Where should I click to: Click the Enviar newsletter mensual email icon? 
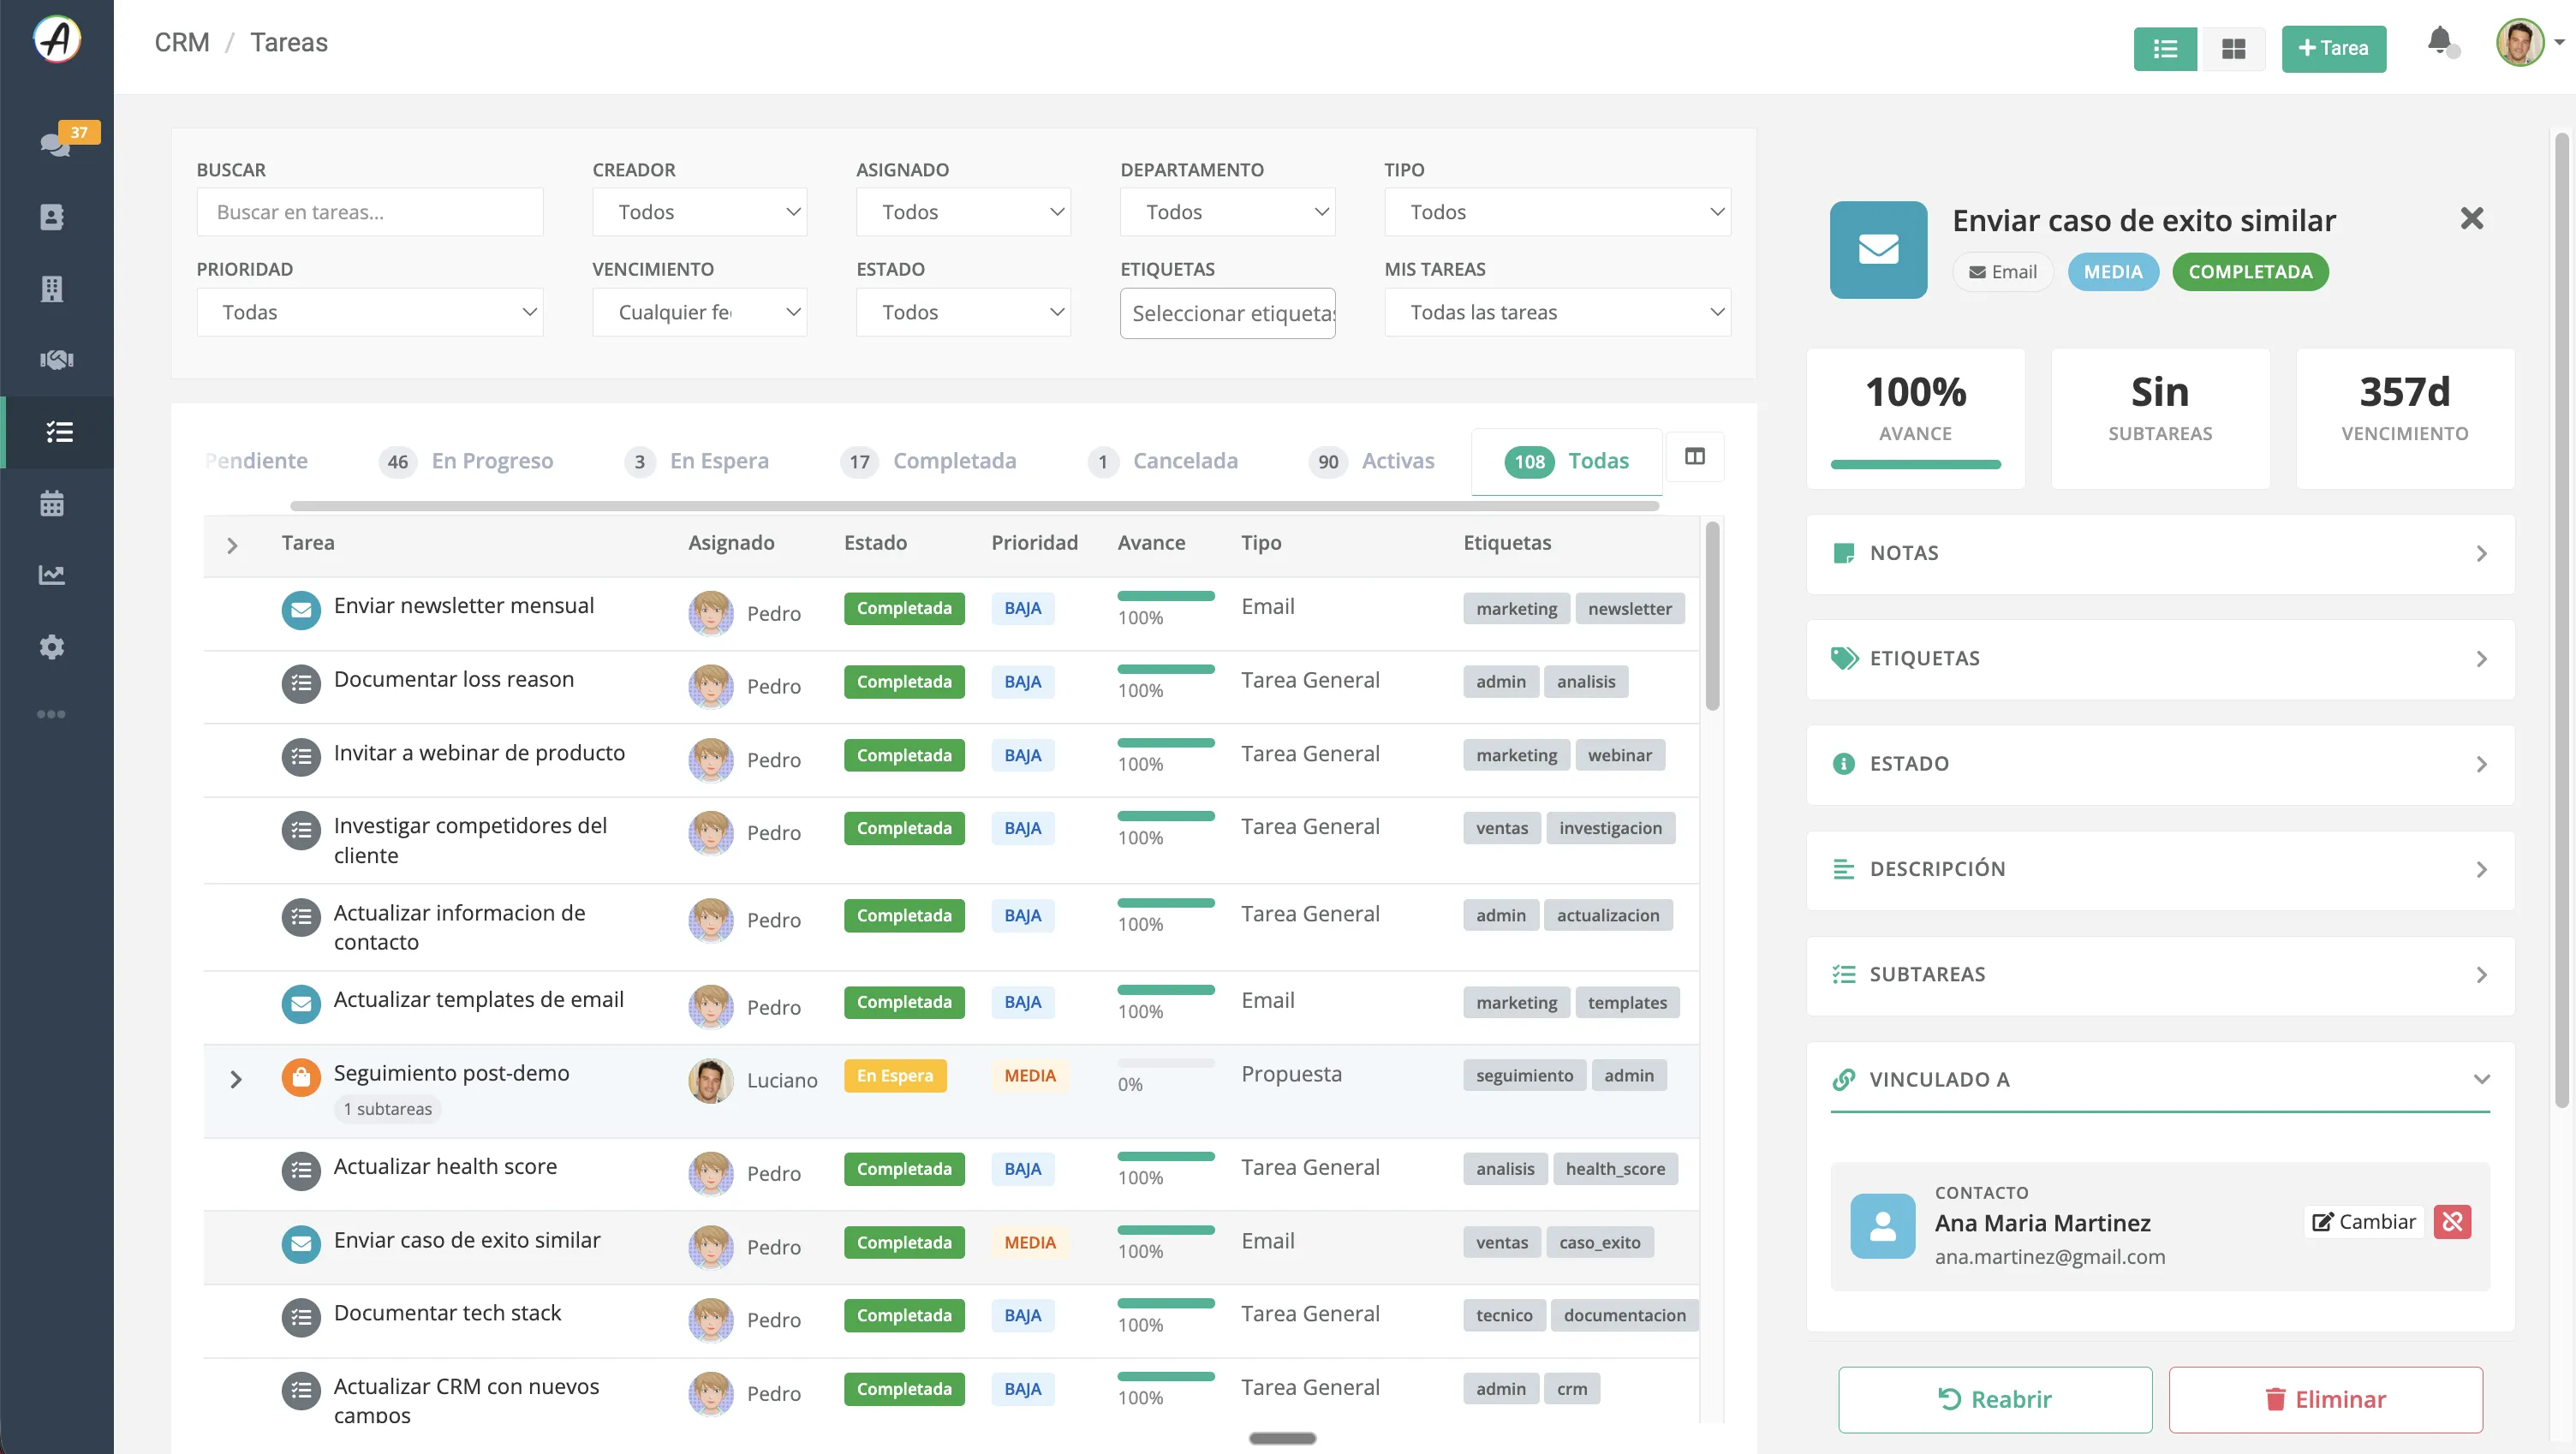pyautogui.click(x=301, y=610)
